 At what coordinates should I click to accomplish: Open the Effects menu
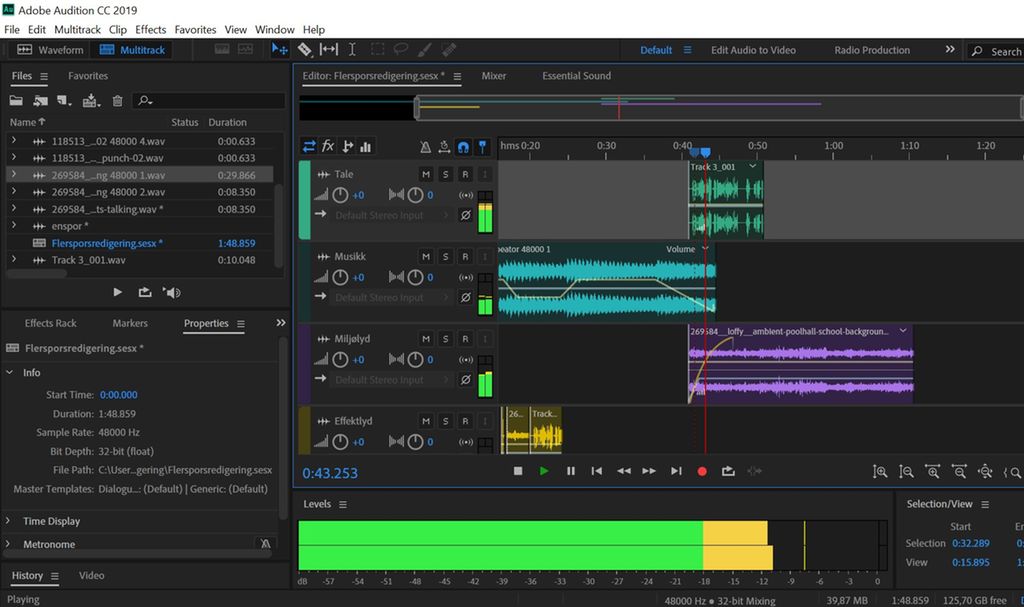[x=151, y=30]
